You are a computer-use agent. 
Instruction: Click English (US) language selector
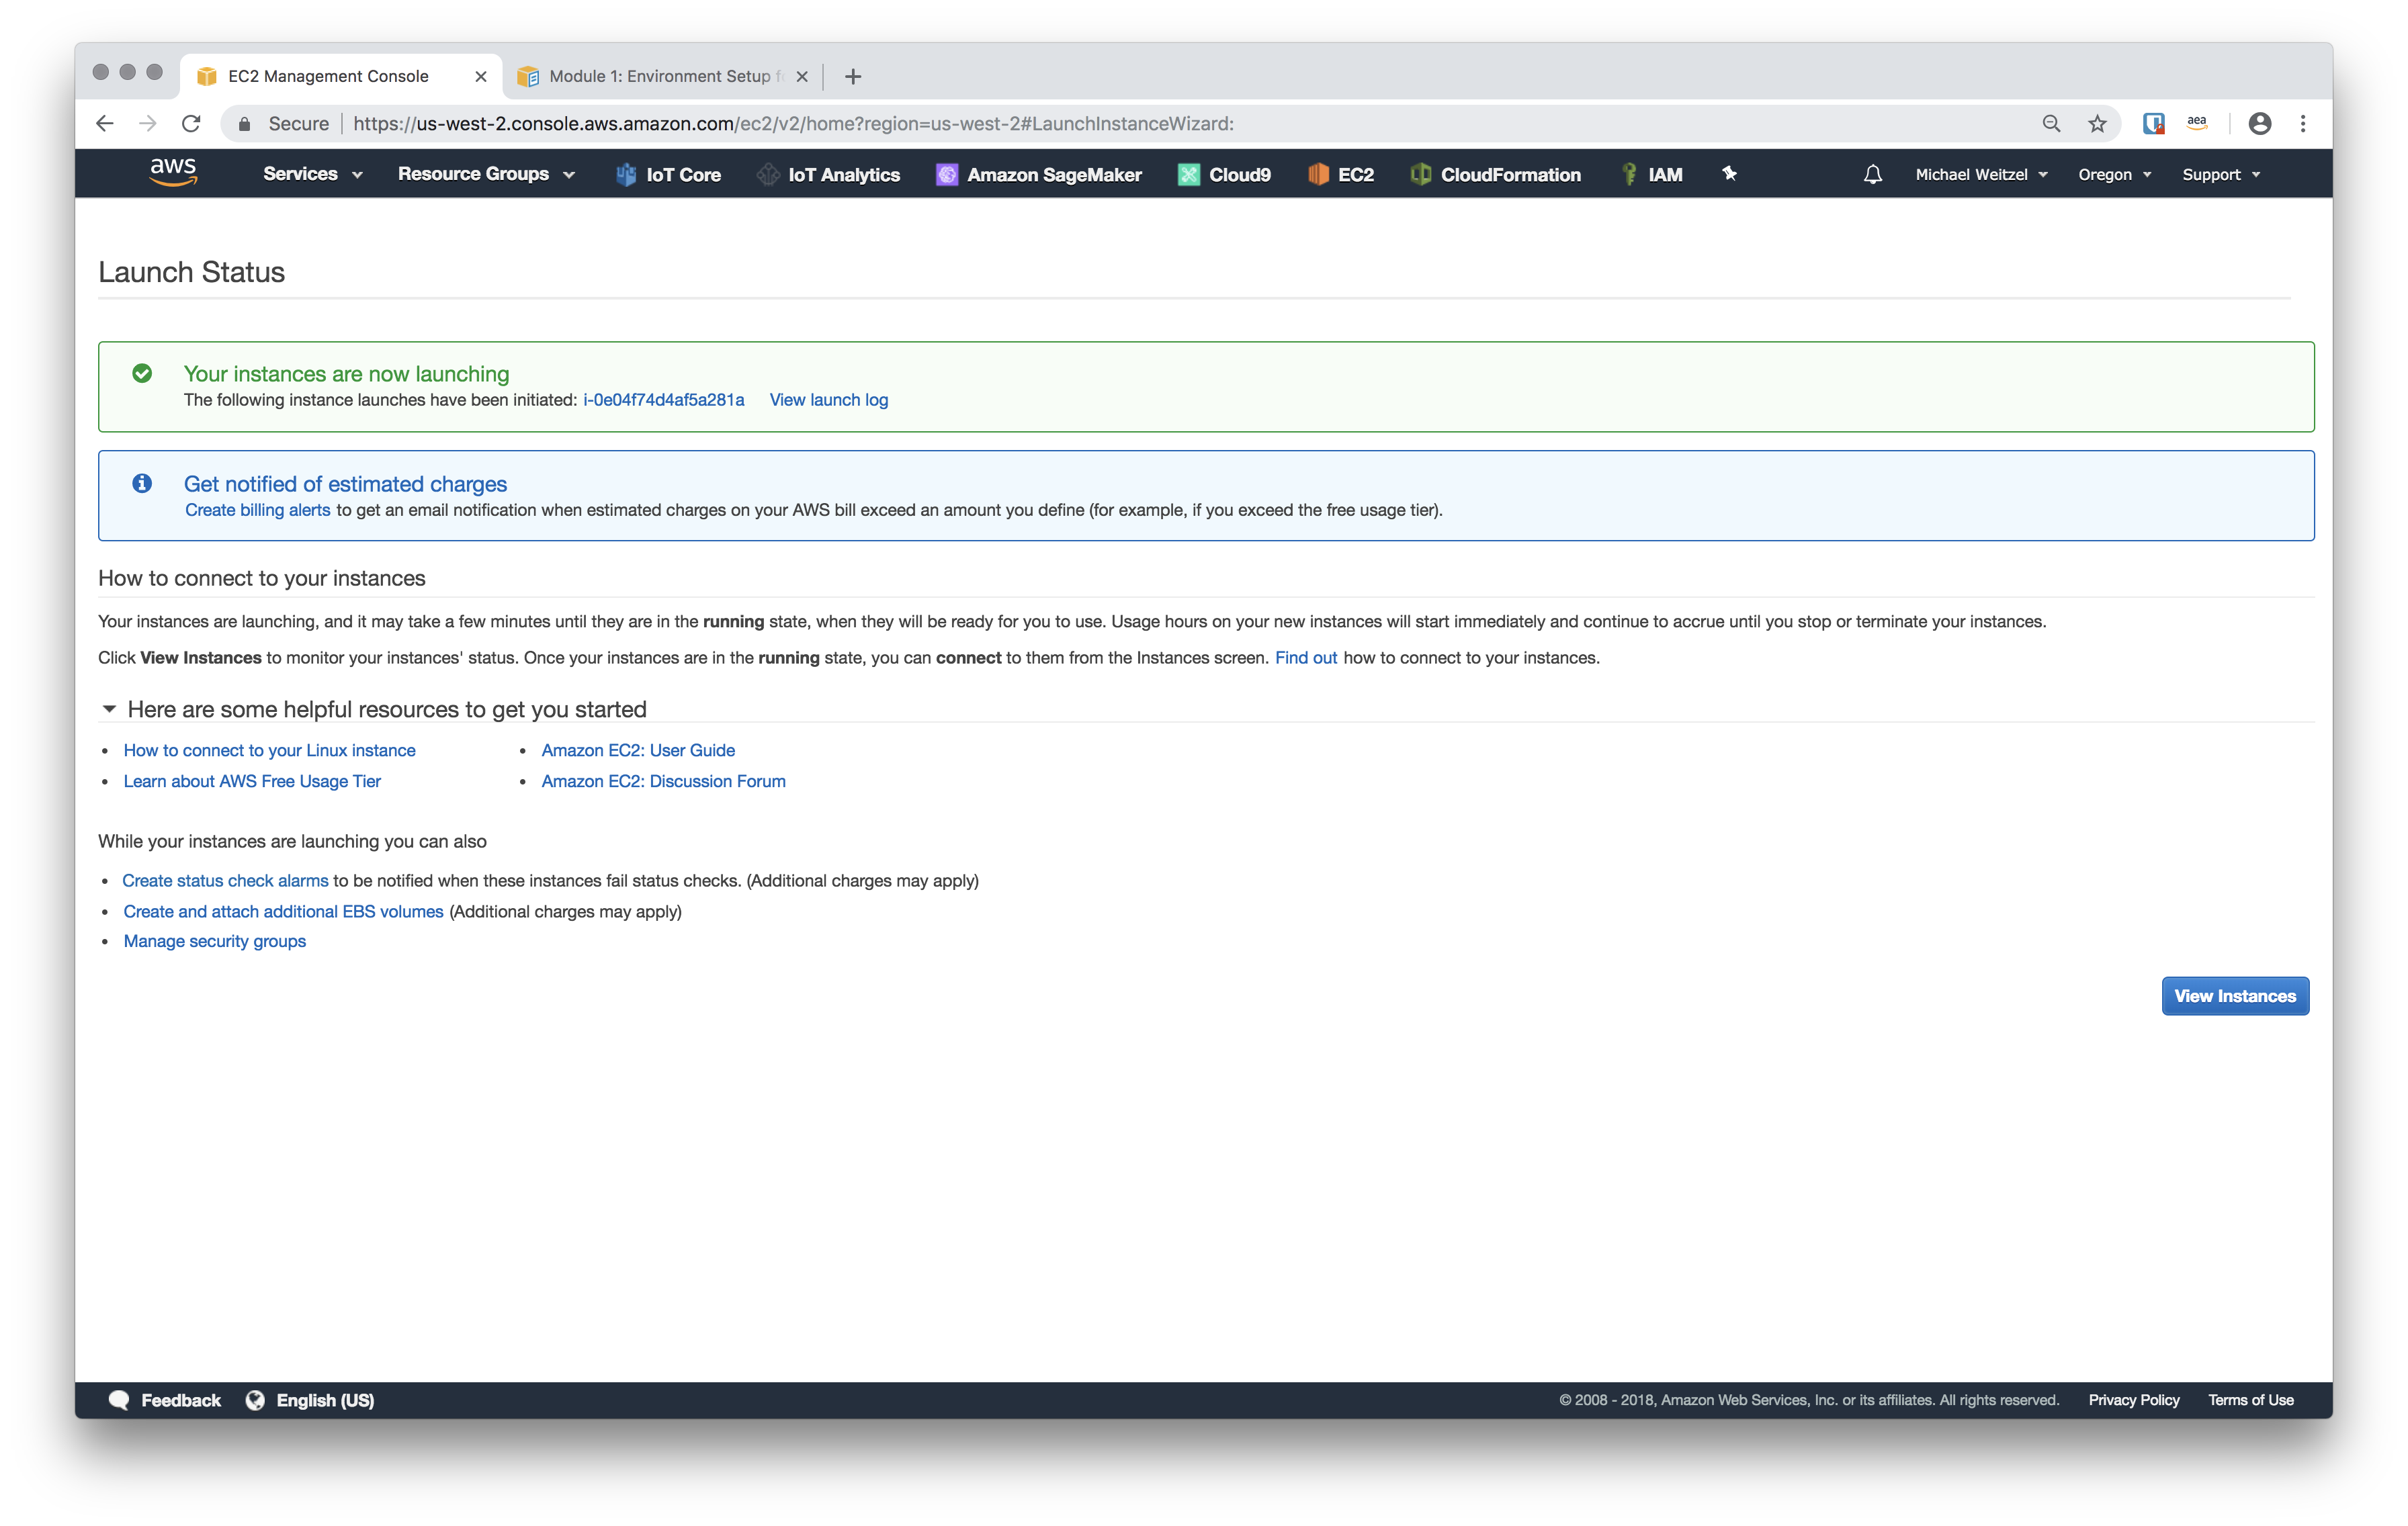point(325,1400)
